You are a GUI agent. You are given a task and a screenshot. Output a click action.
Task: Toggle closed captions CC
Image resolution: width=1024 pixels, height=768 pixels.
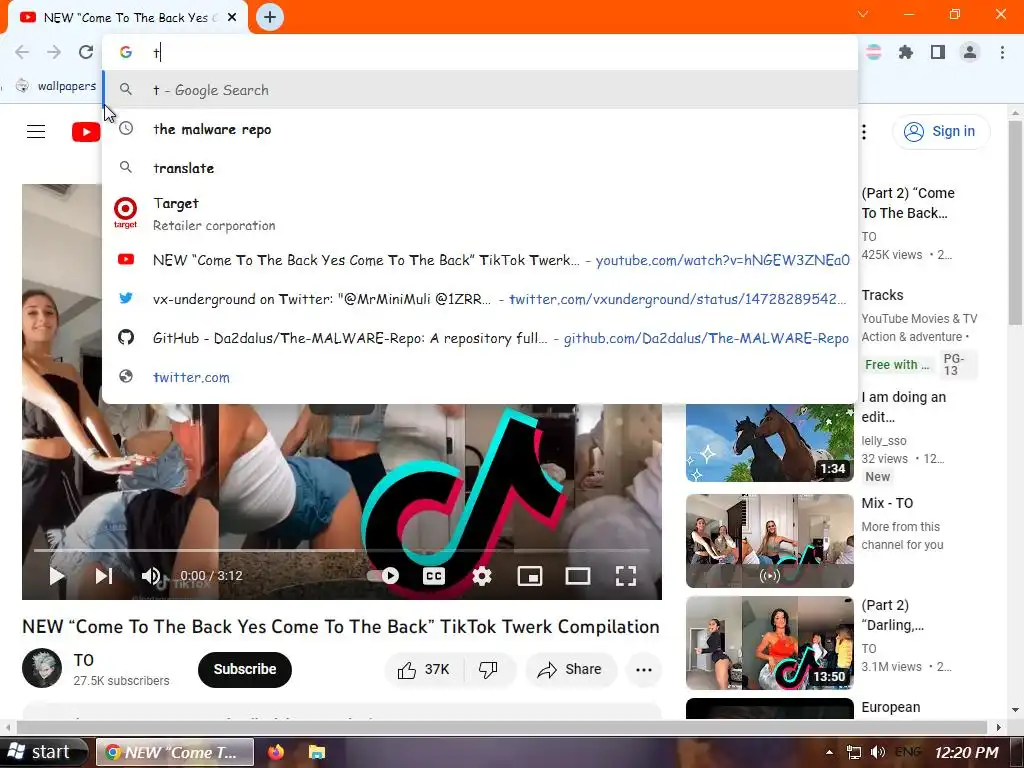[x=434, y=575]
